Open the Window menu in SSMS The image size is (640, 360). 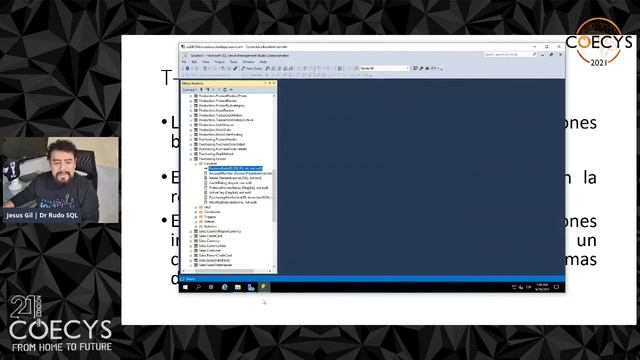click(x=249, y=62)
